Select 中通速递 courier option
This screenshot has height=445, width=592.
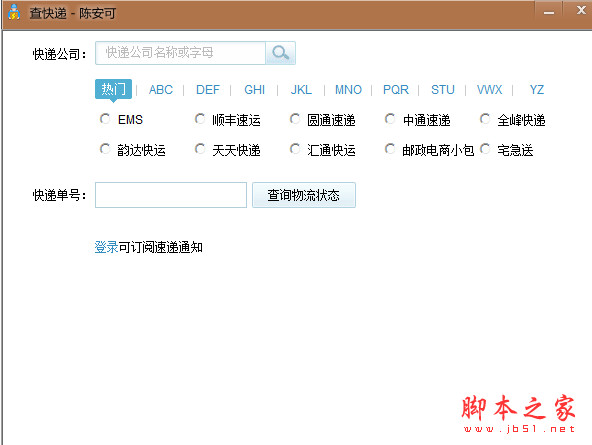390,119
